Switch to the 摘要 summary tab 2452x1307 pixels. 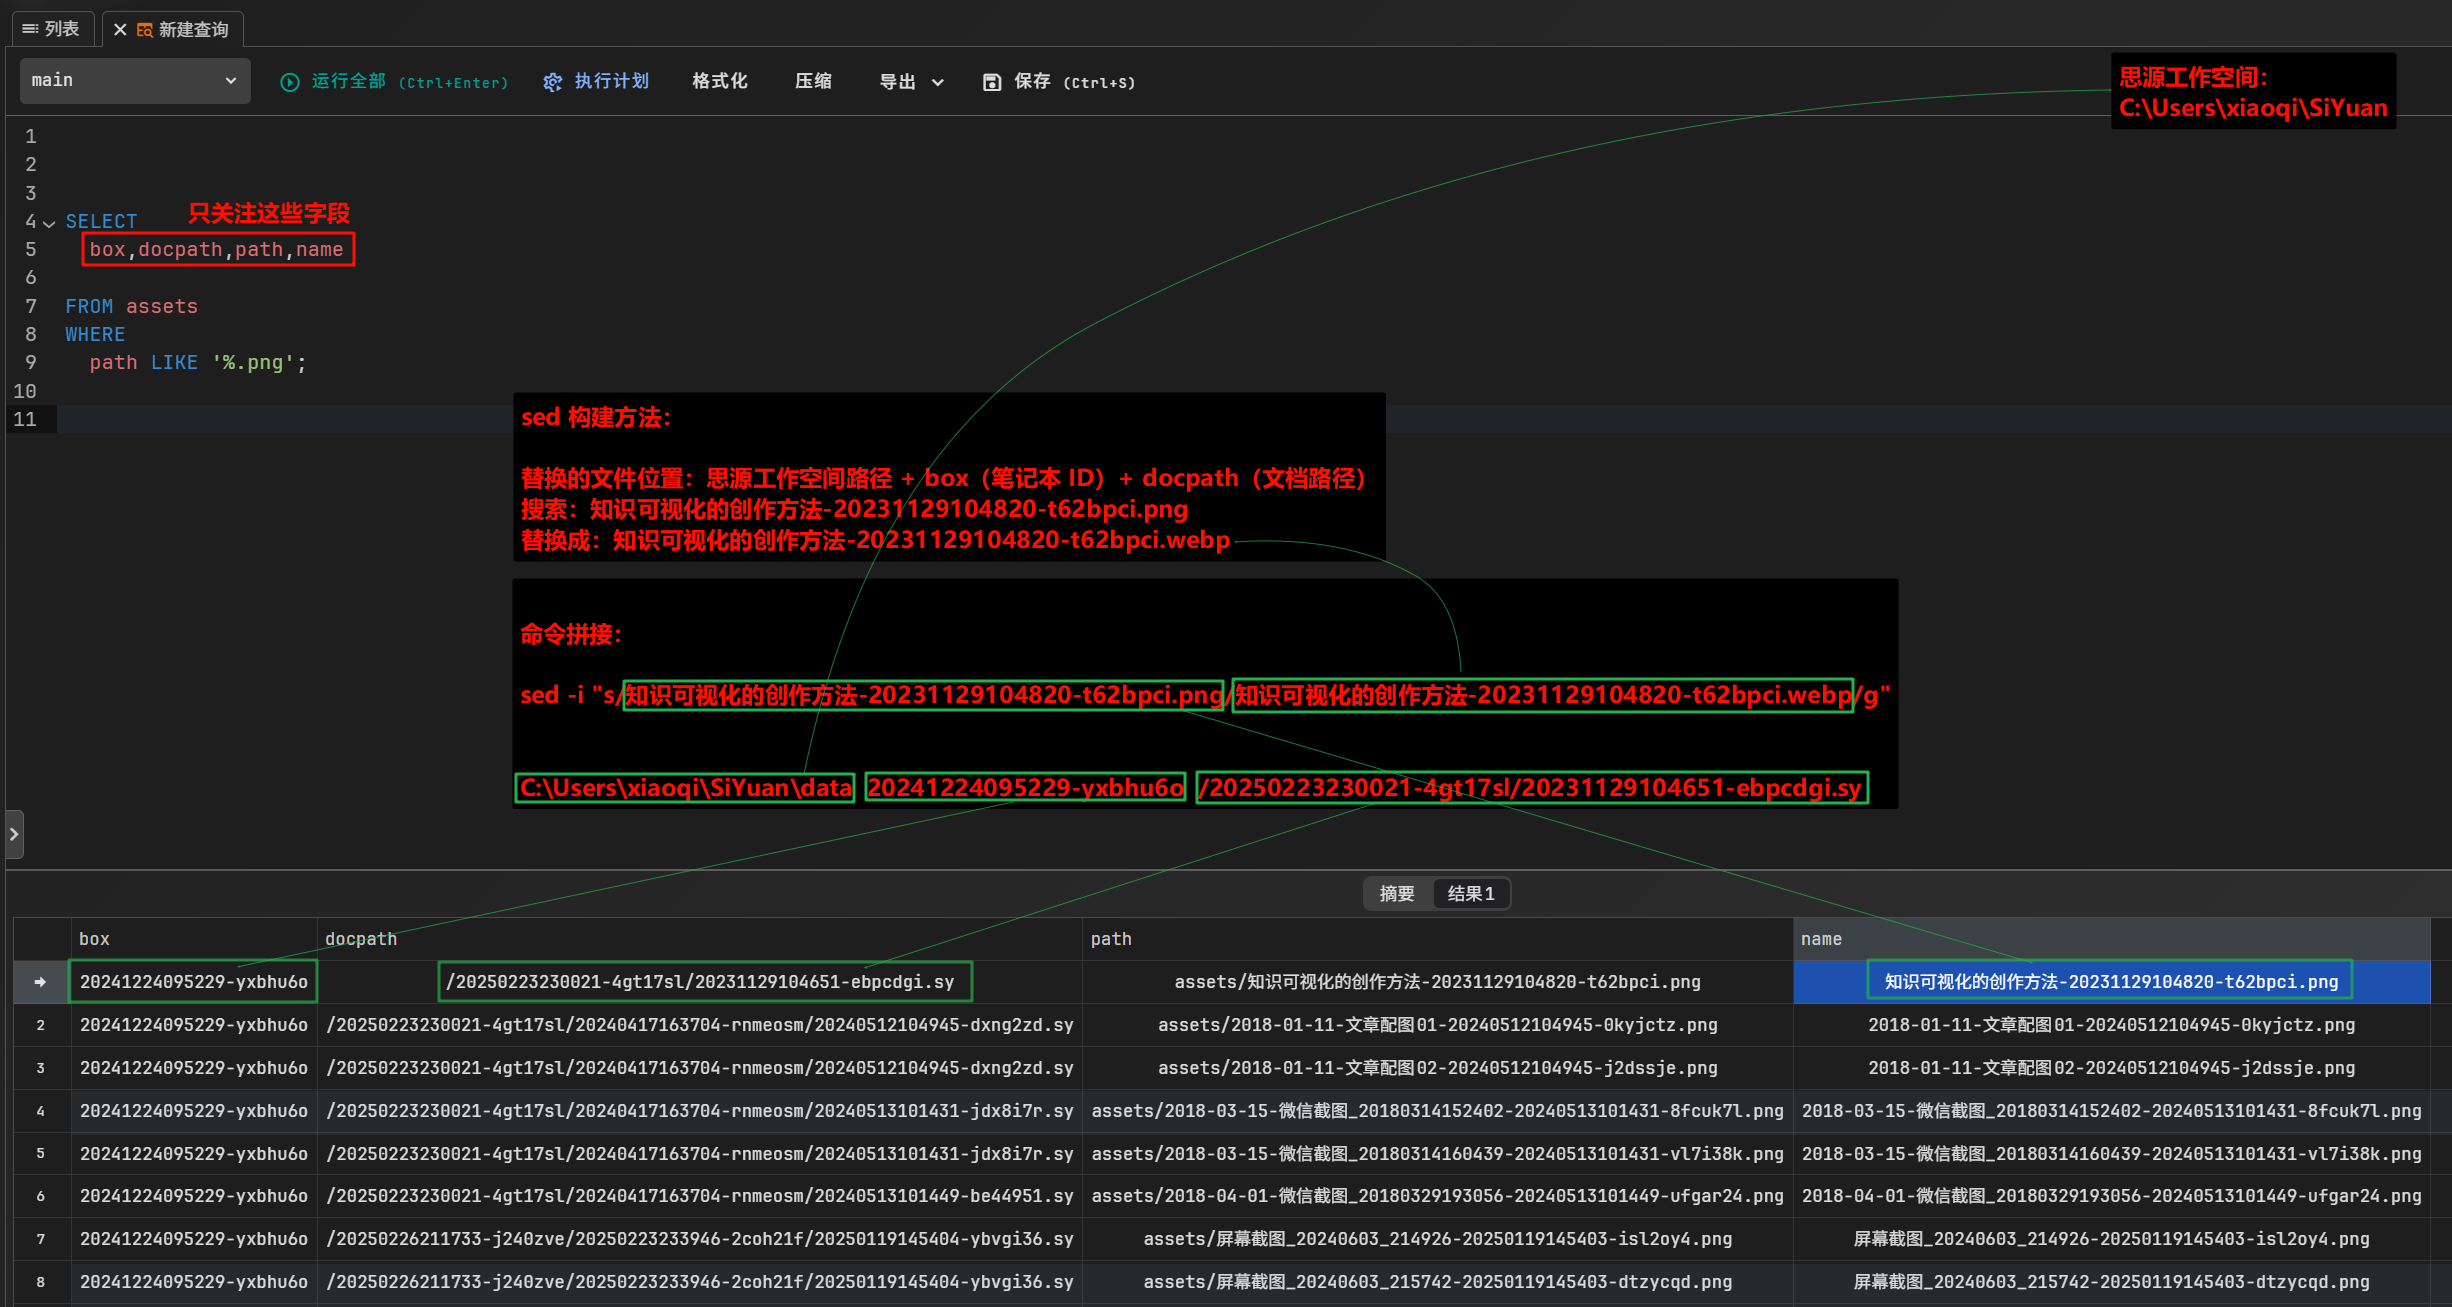click(x=1396, y=894)
